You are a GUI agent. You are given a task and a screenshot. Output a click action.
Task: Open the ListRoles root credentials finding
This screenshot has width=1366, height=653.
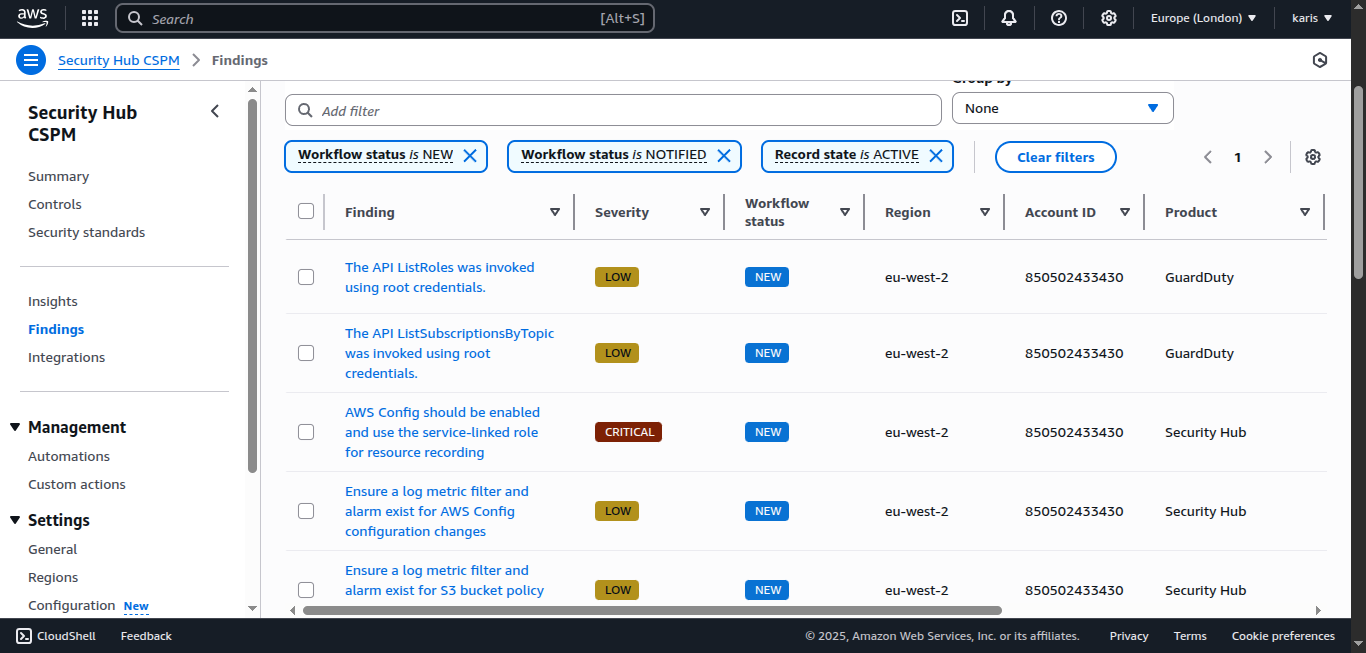pyautogui.click(x=440, y=277)
